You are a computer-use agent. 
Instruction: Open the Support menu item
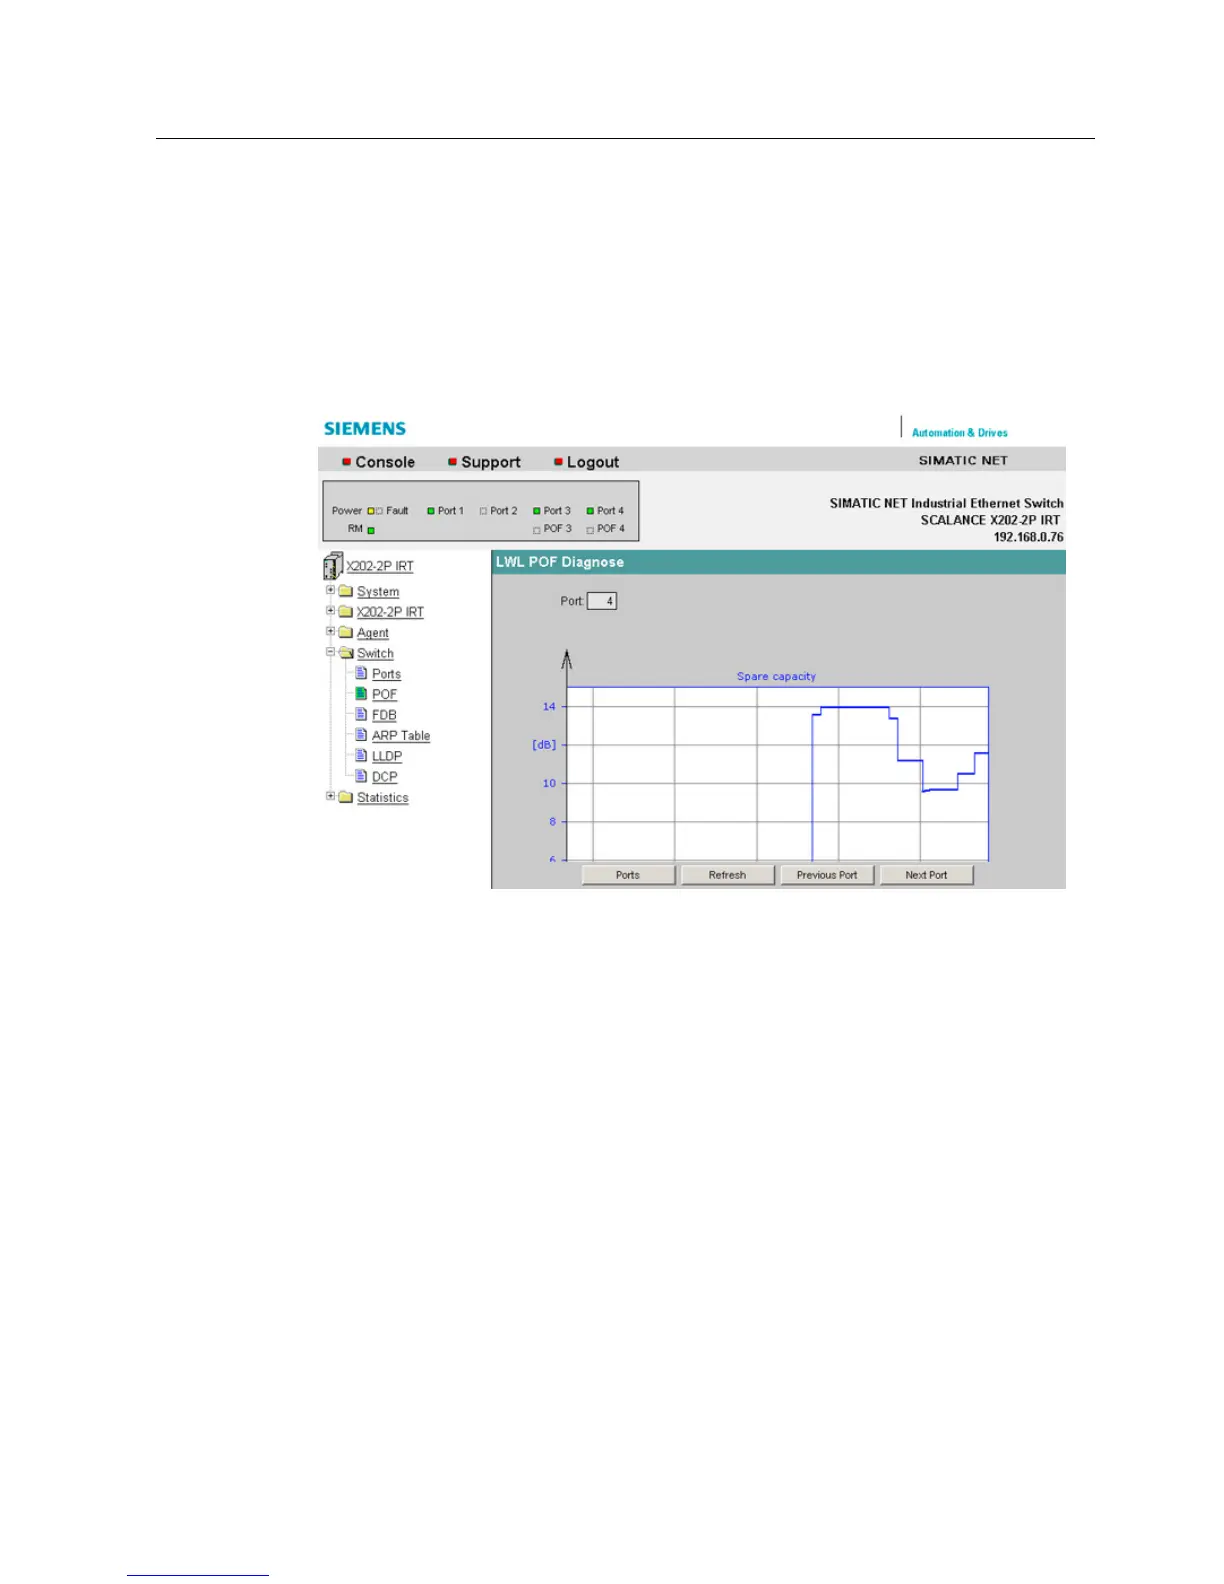point(491,462)
